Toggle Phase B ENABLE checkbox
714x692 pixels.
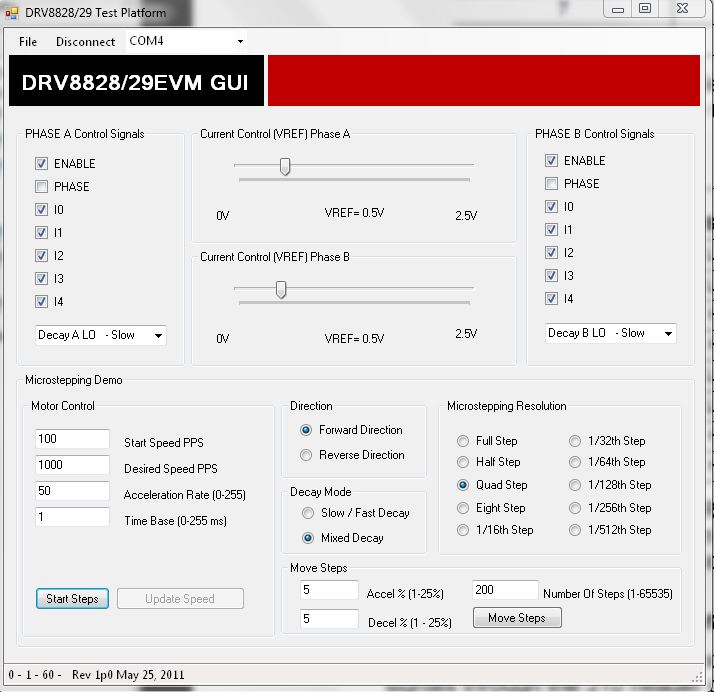click(x=551, y=161)
